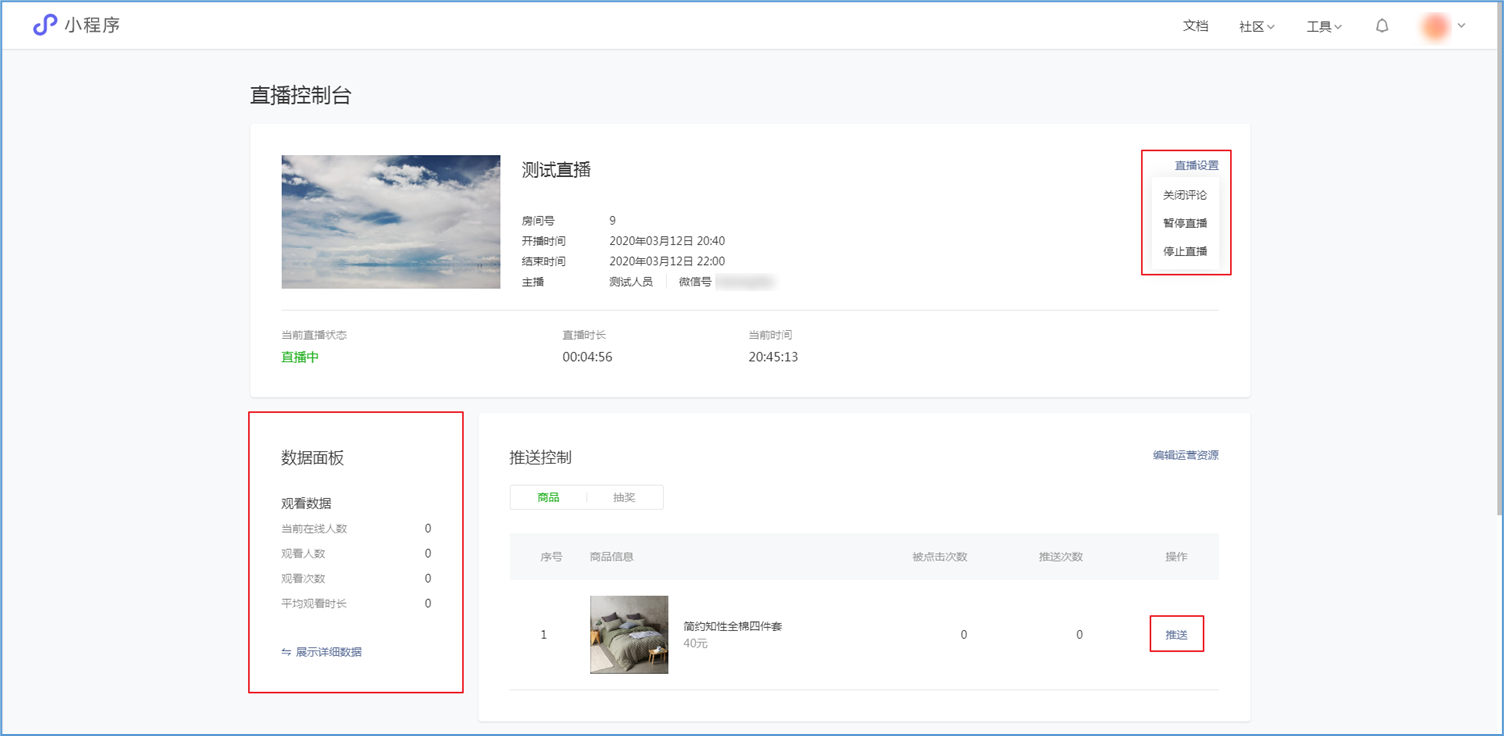Show detailed data via 展示详细数据 link
This screenshot has width=1504, height=736.
[328, 652]
